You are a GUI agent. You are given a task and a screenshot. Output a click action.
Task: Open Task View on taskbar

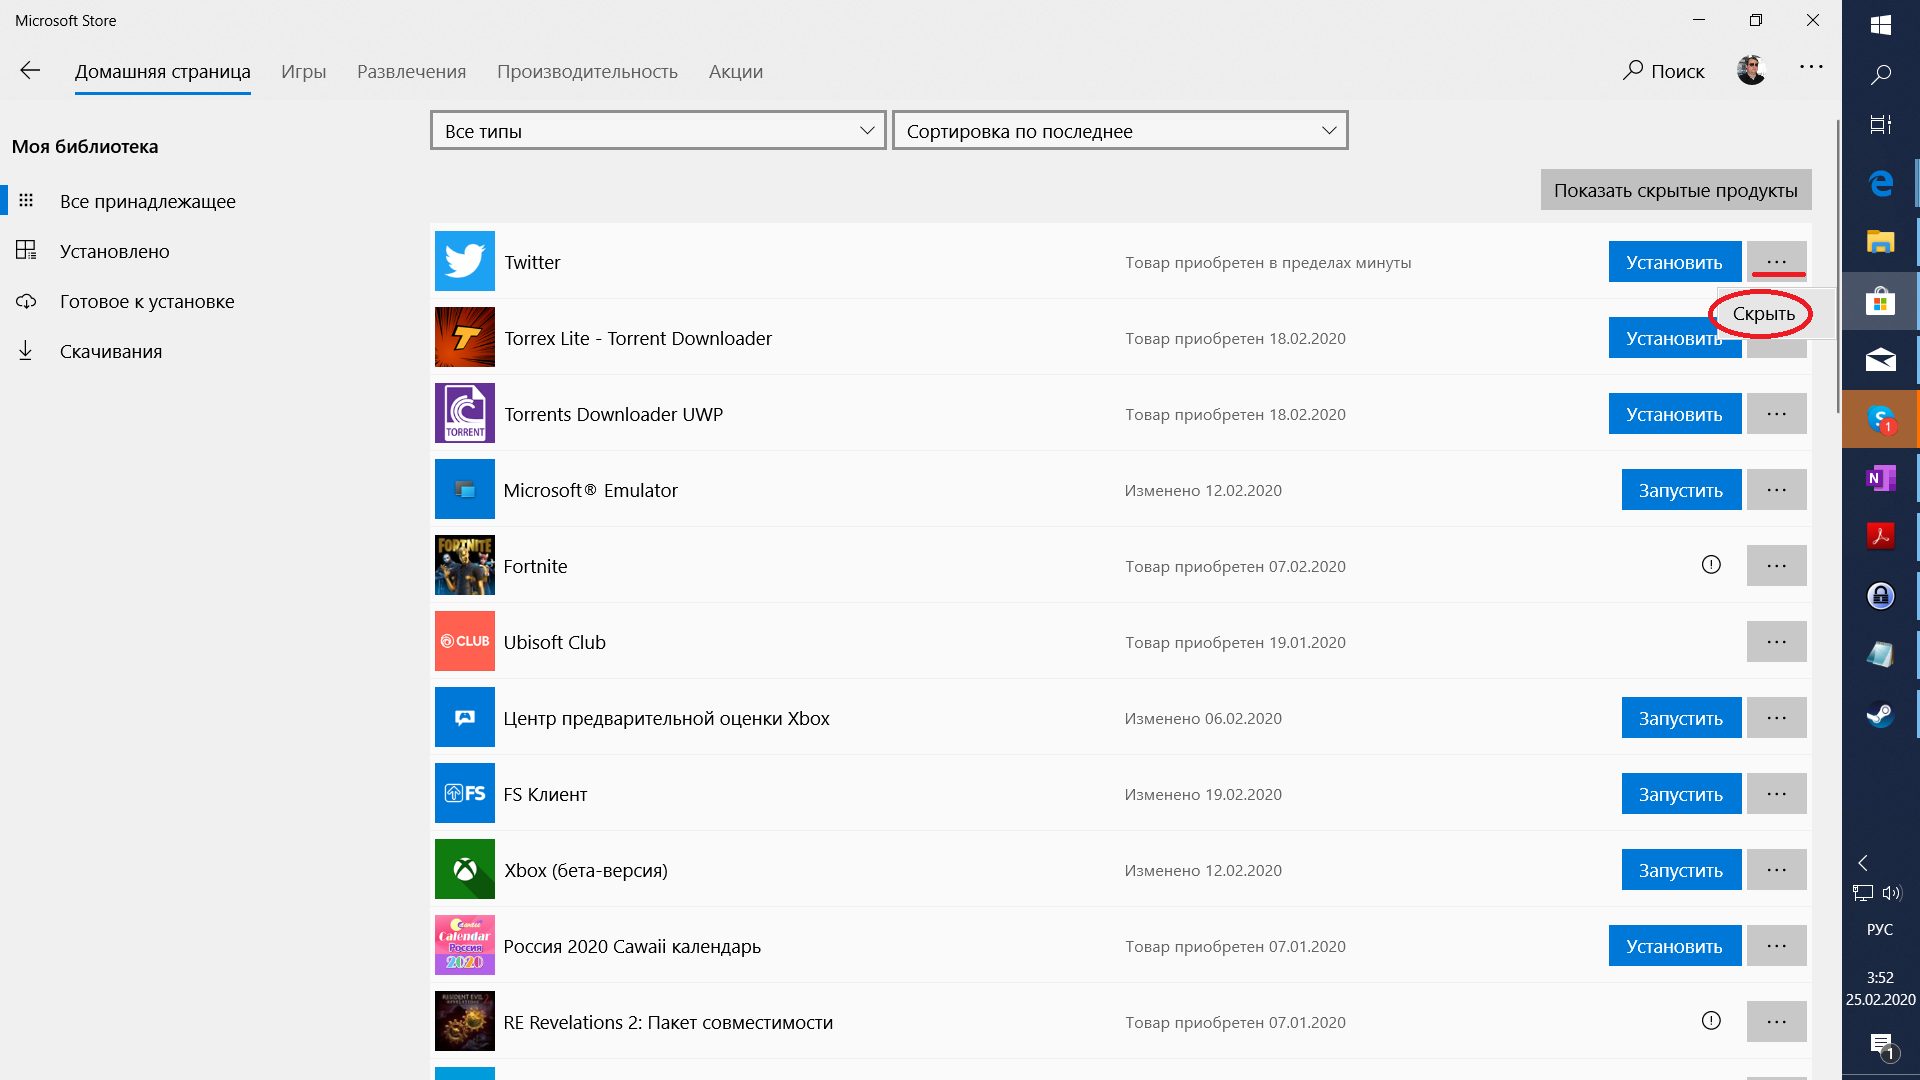(1880, 124)
